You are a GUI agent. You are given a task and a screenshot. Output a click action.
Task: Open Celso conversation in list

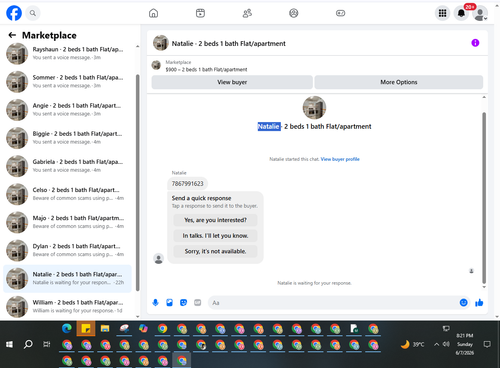[x=67, y=194]
